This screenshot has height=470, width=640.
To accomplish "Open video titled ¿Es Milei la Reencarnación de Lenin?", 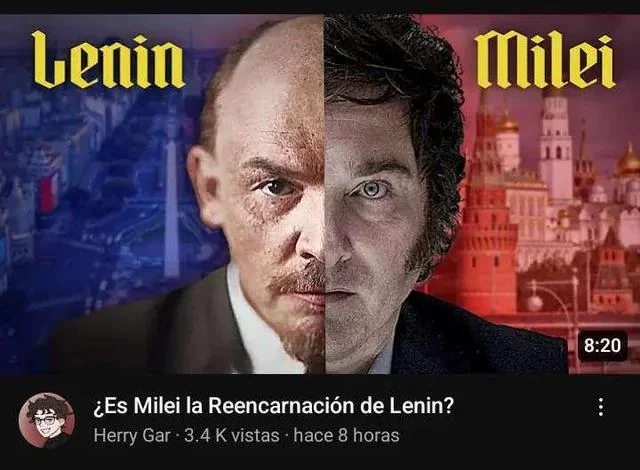I will click(273, 406).
